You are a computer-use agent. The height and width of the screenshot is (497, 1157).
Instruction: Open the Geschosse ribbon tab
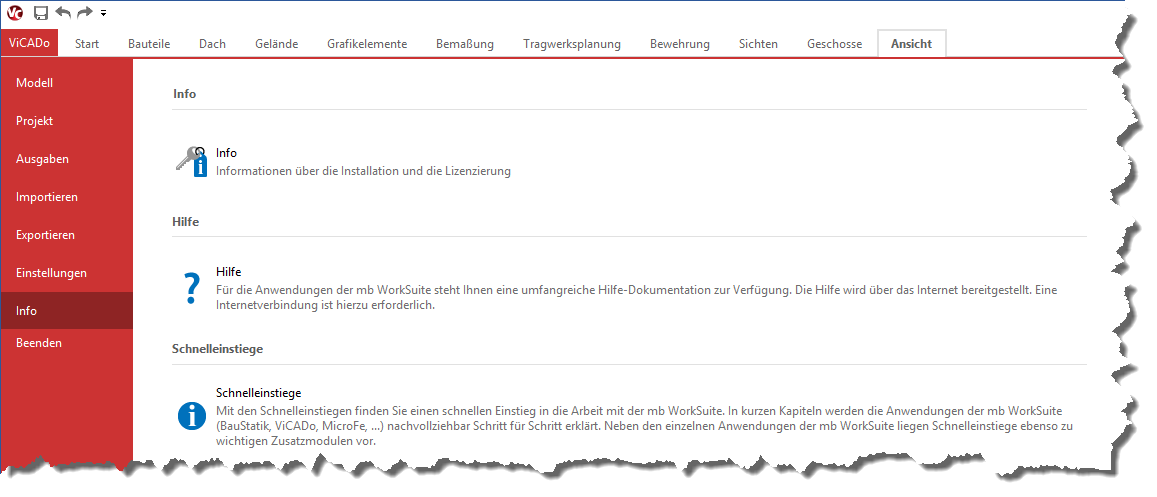[x=835, y=44]
